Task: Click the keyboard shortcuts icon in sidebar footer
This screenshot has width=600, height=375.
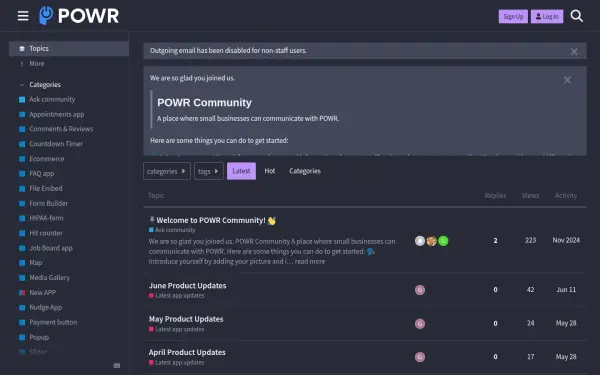Action: [117, 365]
